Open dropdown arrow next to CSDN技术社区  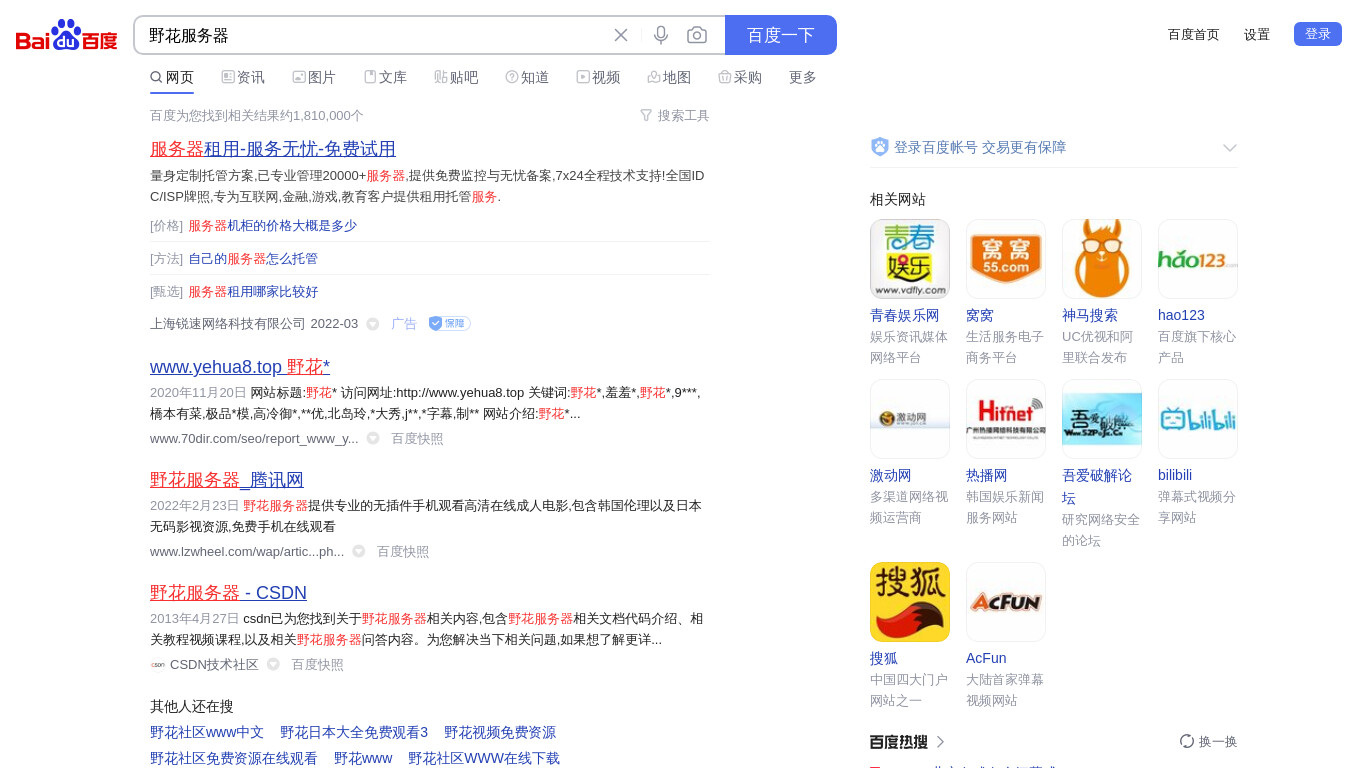[x=273, y=664]
